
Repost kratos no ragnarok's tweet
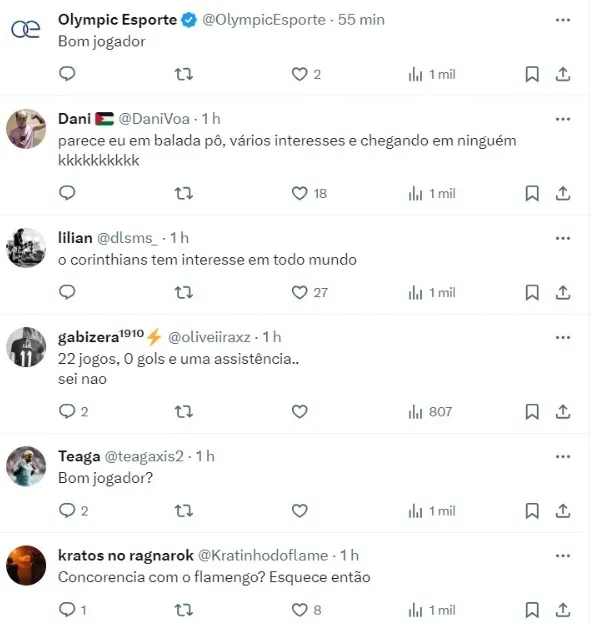(x=184, y=609)
